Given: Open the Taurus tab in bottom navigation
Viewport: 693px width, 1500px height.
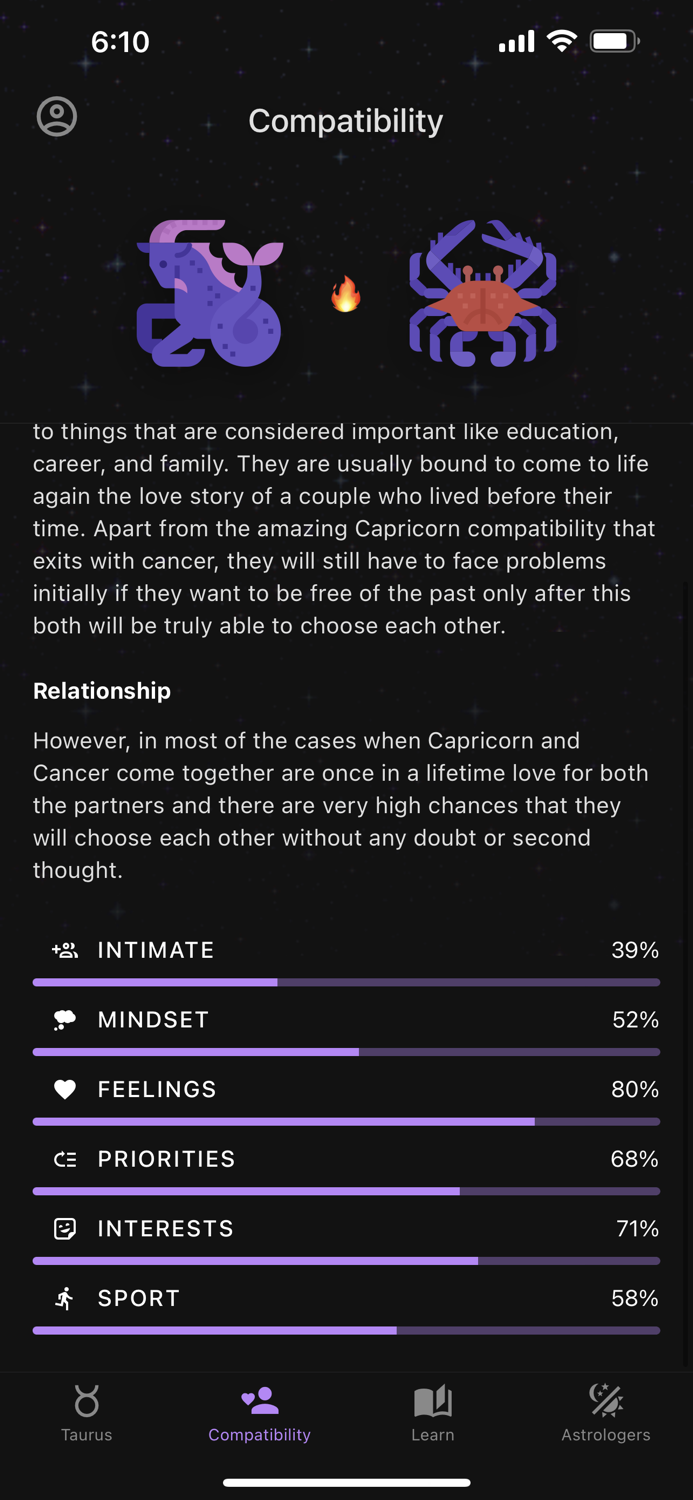Looking at the screenshot, I should click(x=86, y=1412).
